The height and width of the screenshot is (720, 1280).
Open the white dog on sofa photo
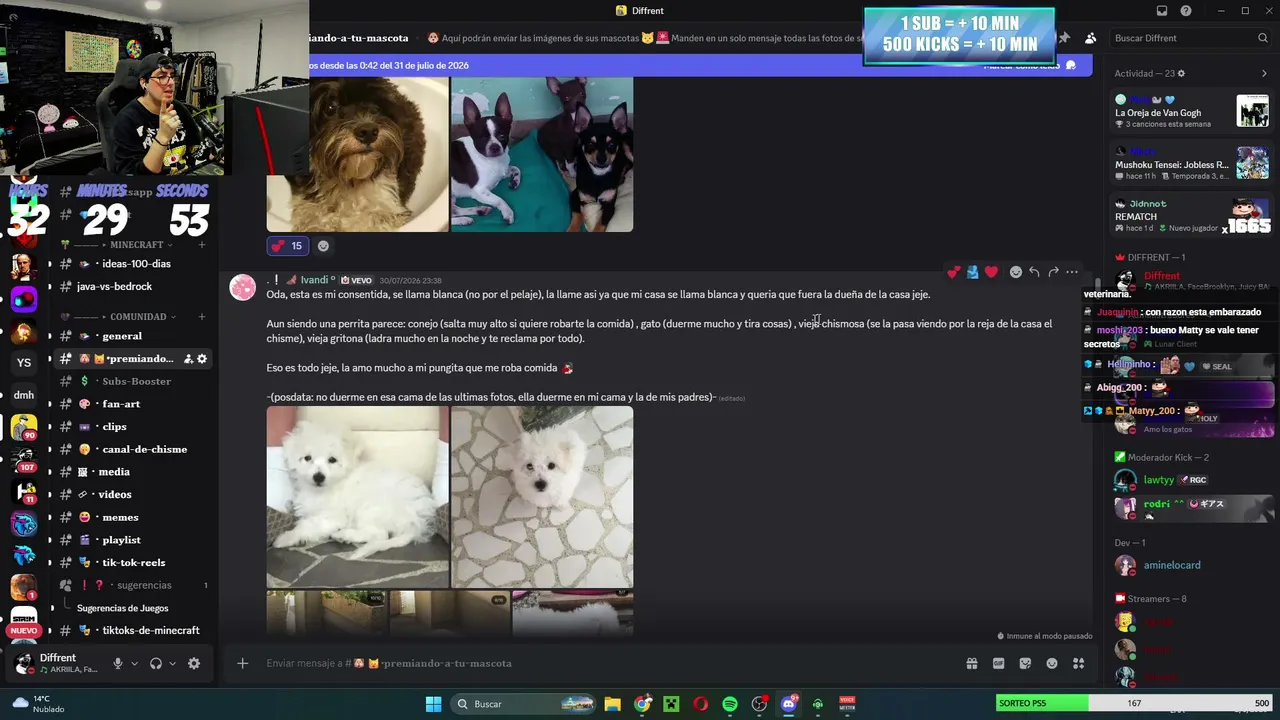point(357,497)
